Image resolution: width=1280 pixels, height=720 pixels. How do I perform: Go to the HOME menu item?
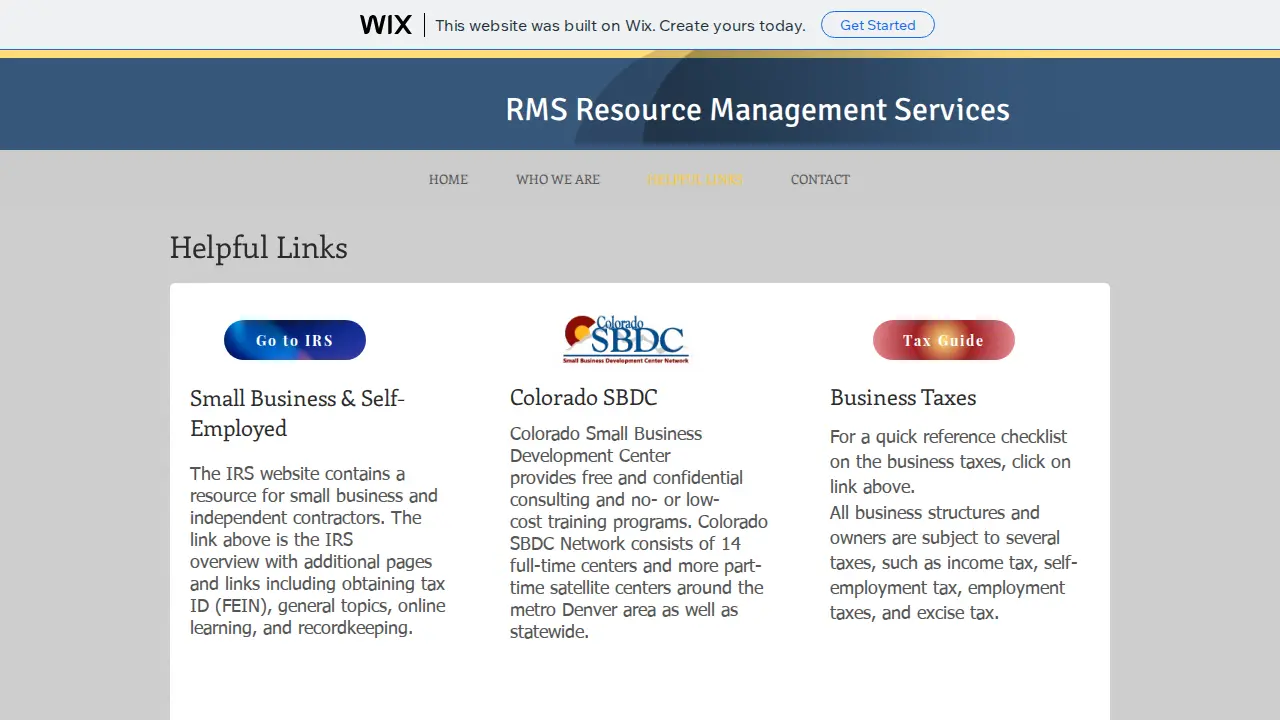coord(448,180)
